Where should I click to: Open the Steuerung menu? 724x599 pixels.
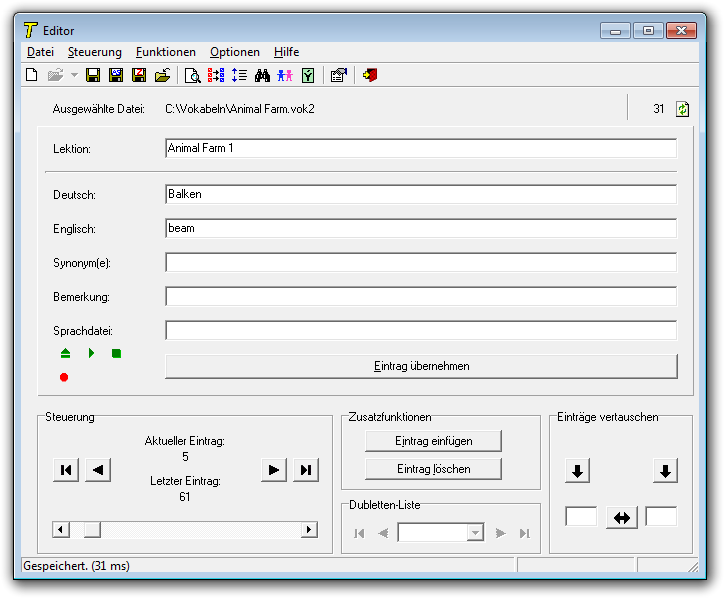coord(94,52)
